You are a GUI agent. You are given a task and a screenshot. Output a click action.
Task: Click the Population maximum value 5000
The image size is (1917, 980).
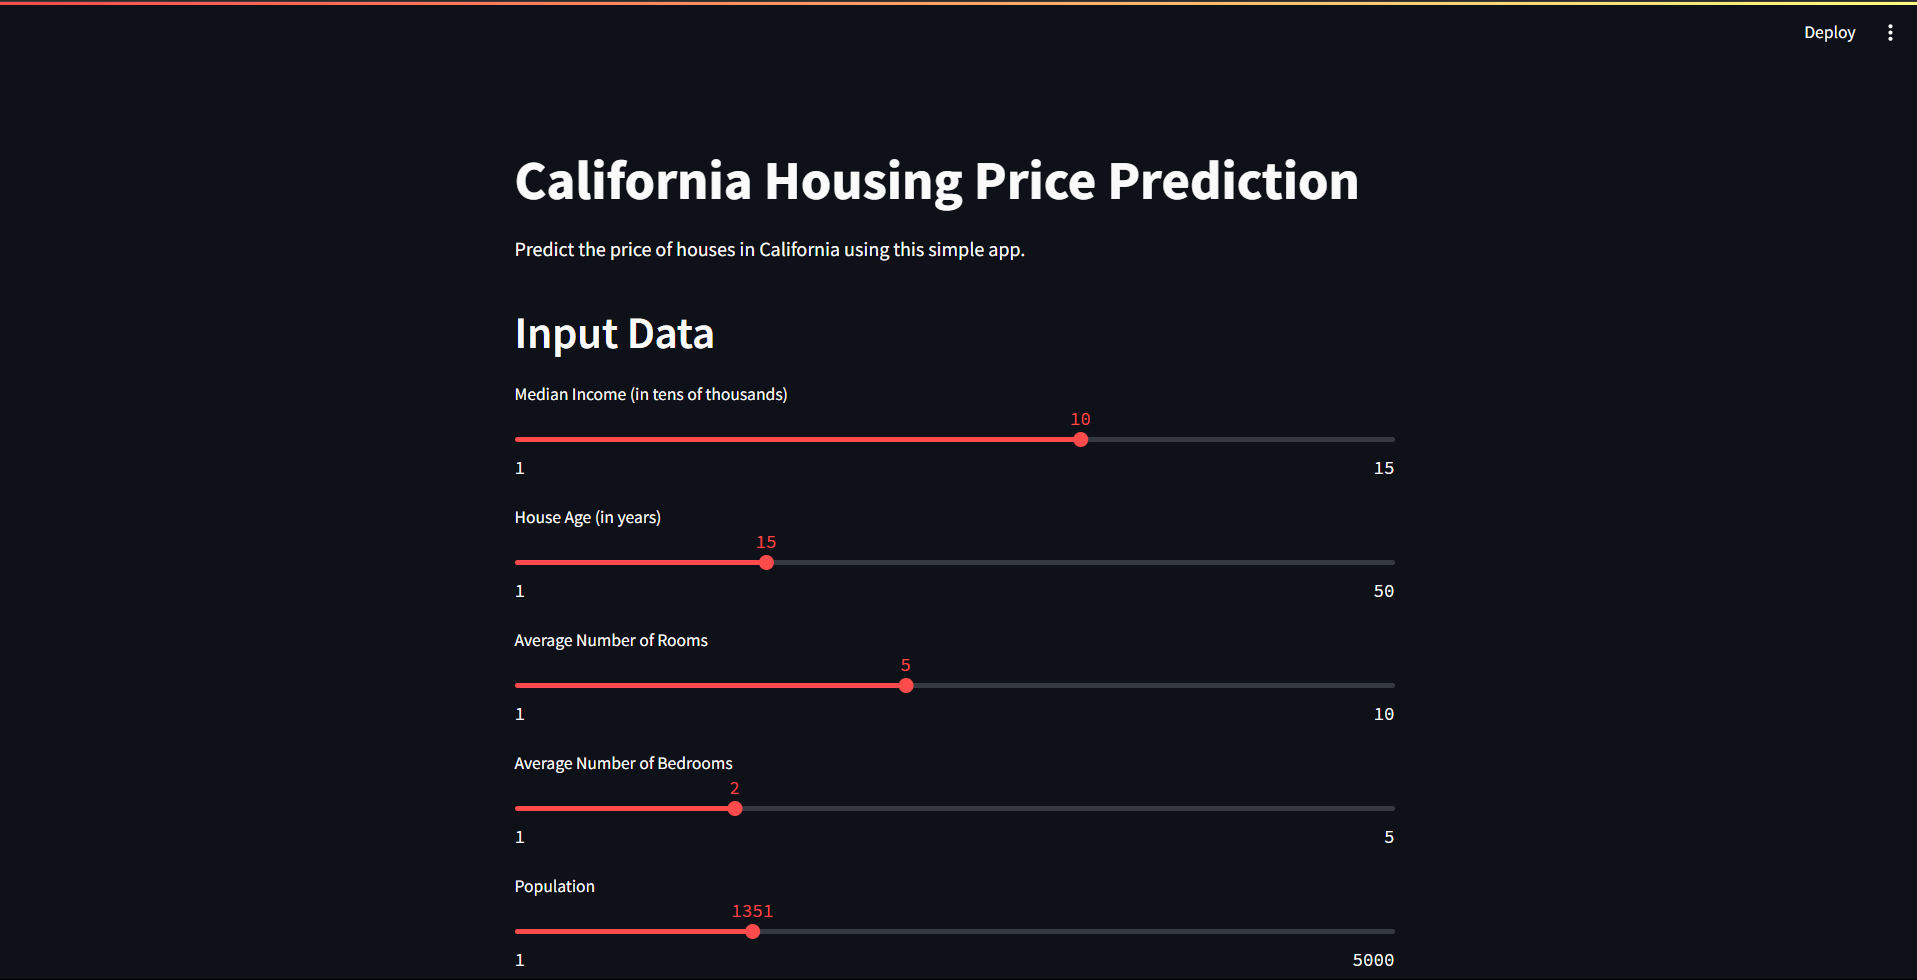pos(1372,960)
